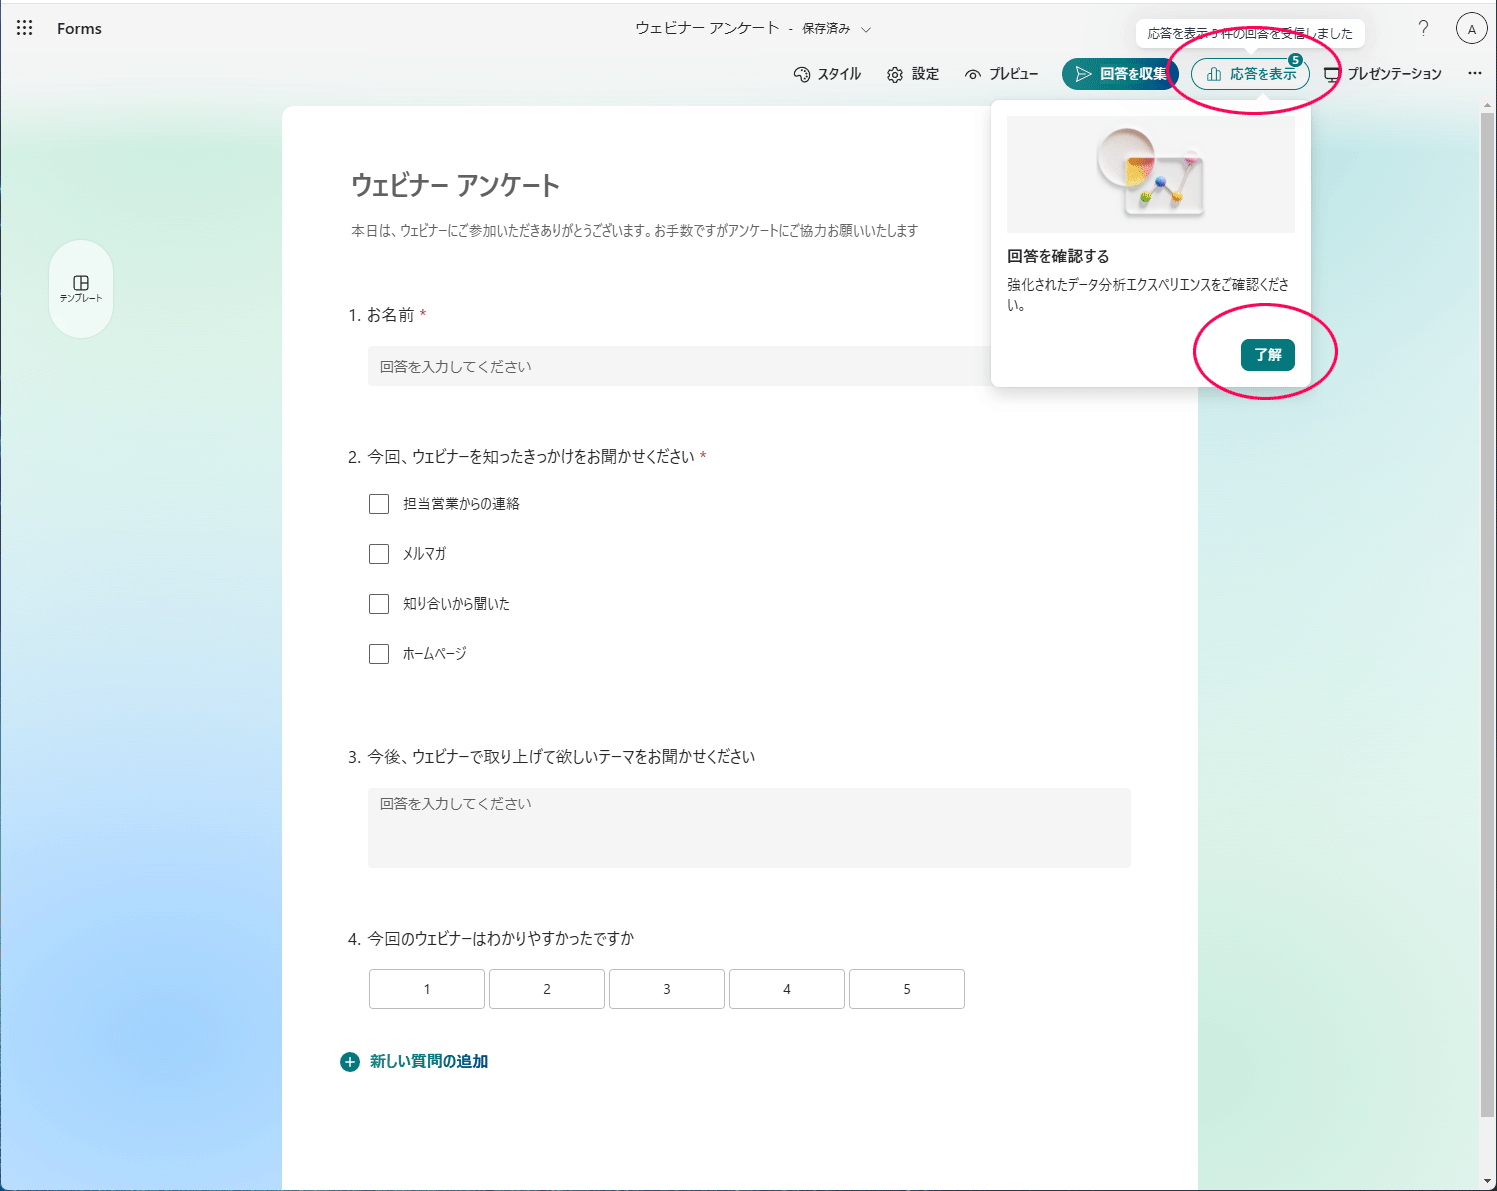Open the account avatar in the top right
Viewport: 1497px width, 1191px height.
coord(1471,28)
